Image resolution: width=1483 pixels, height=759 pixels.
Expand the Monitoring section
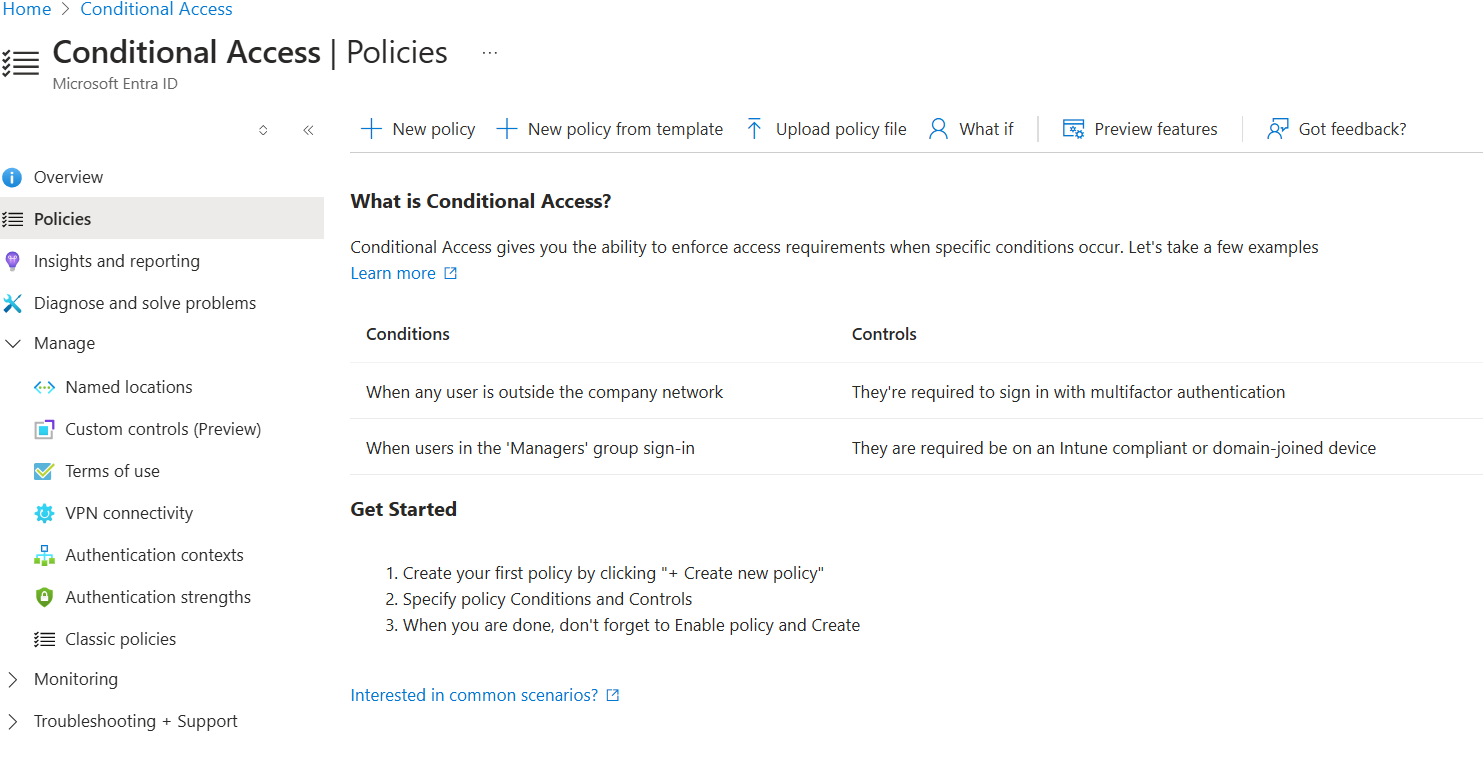(x=13, y=679)
